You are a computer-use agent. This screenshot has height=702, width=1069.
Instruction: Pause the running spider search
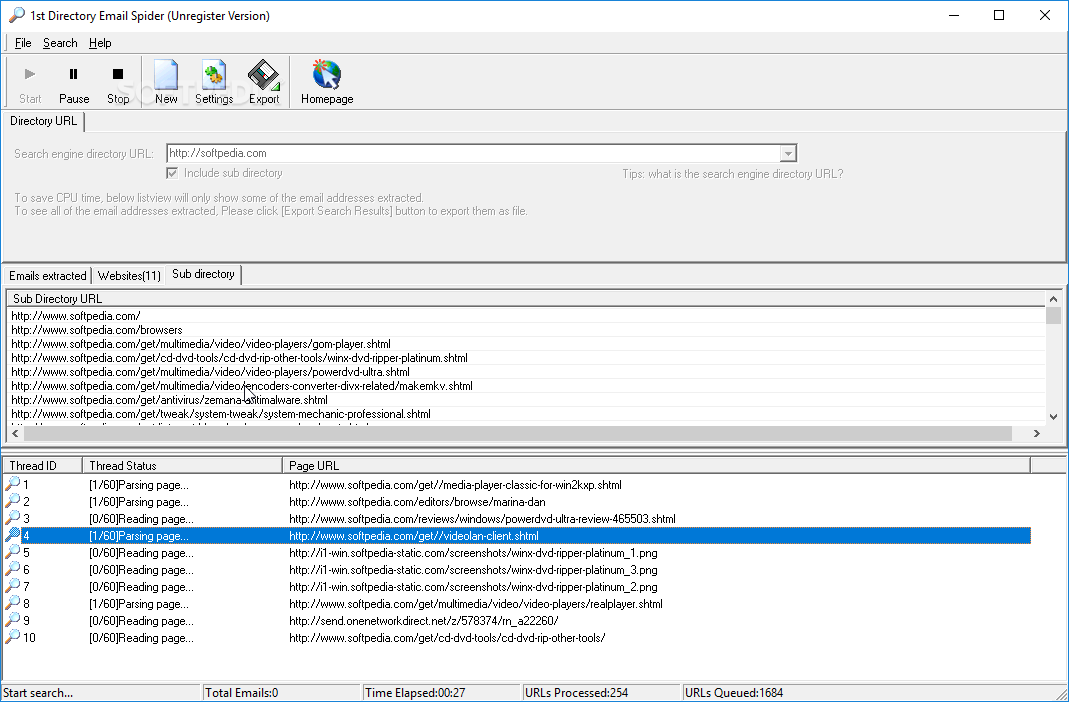coord(74,83)
